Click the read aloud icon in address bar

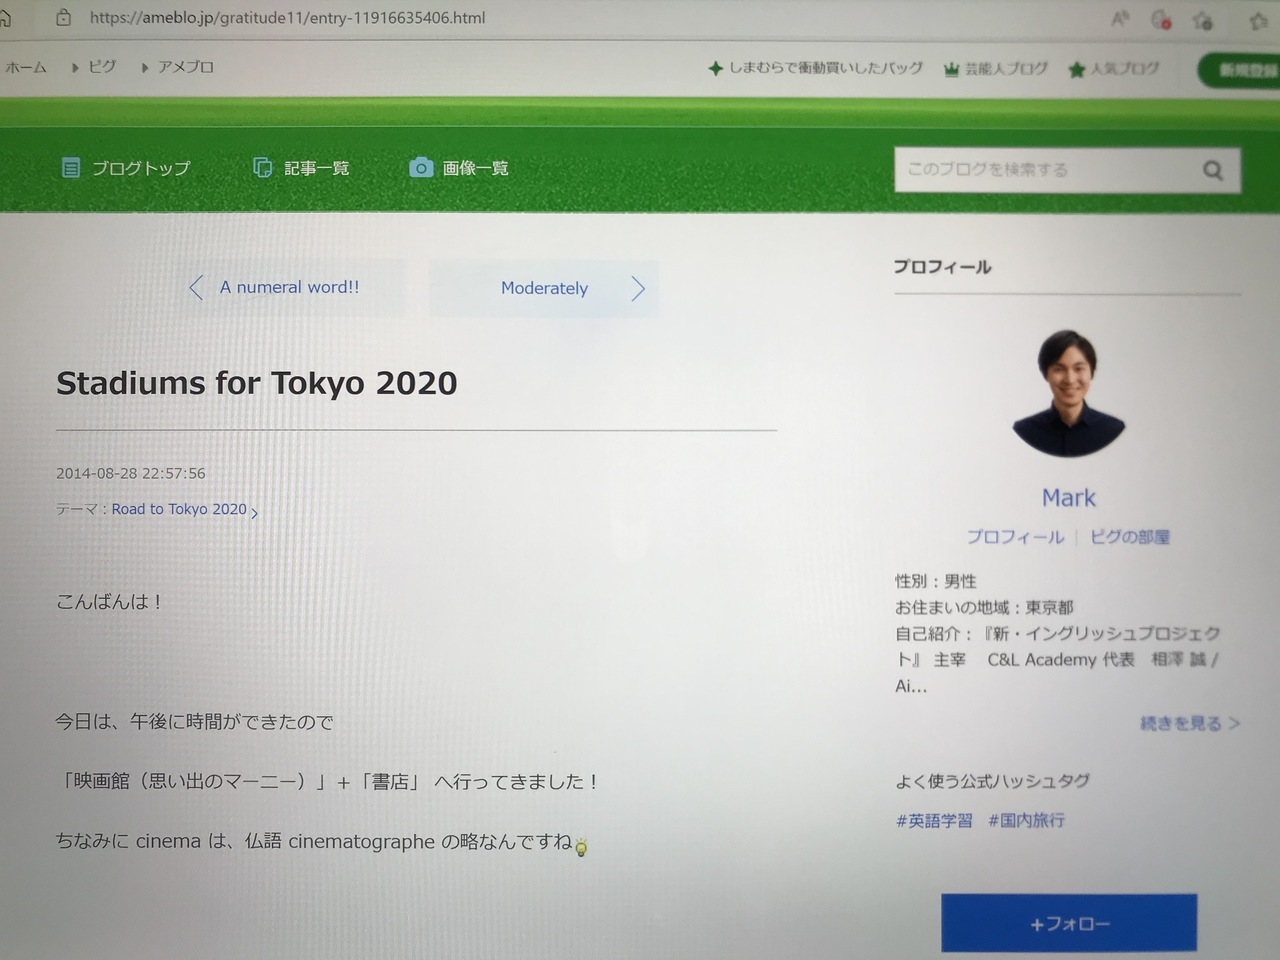[x=1120, y=19]
